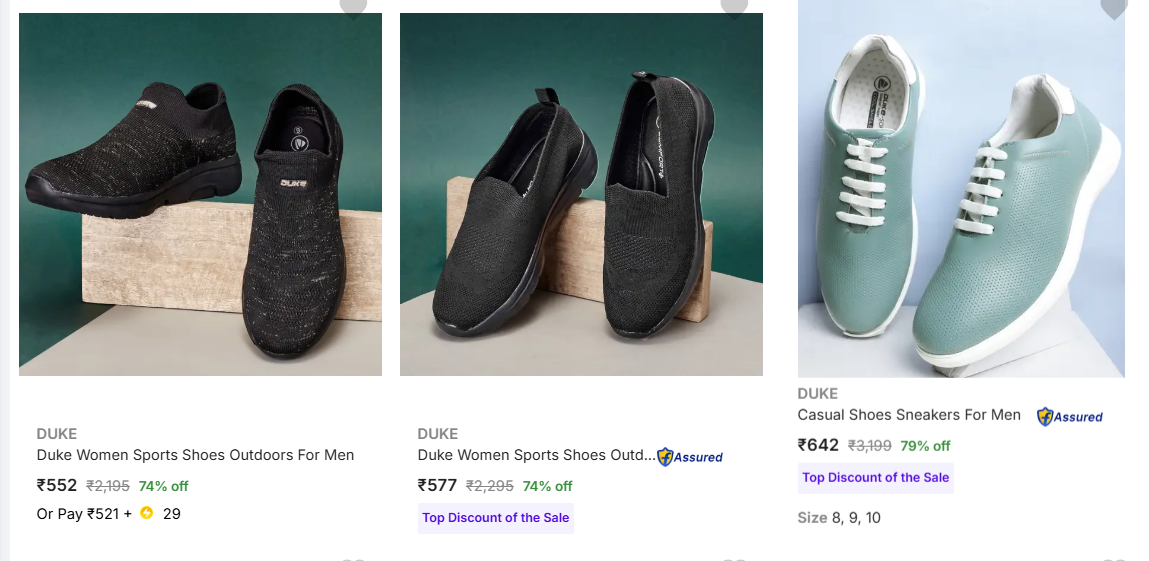The height and width of the screenshot is (561, 1149).
Task: Select the ₹552 price
Action: [57, 486]
